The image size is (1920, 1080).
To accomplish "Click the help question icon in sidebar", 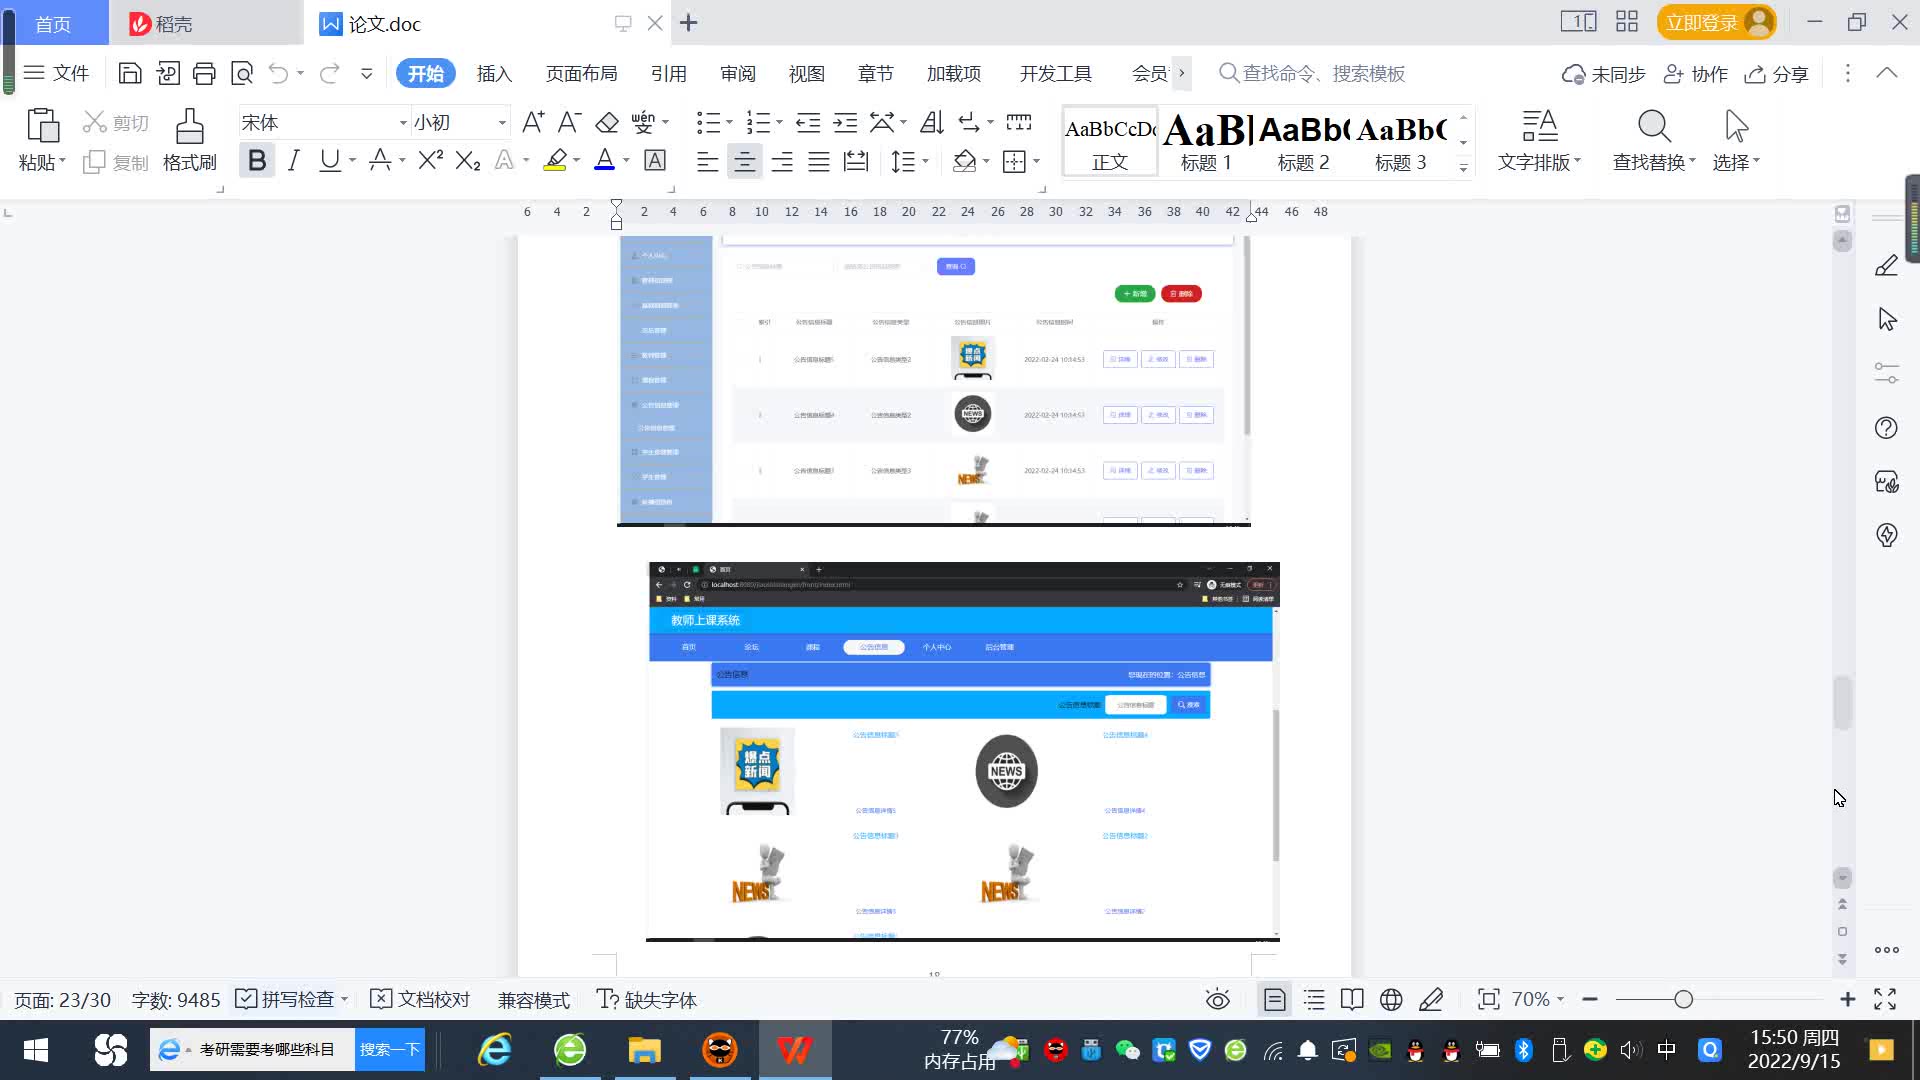I will (1886, 428).
